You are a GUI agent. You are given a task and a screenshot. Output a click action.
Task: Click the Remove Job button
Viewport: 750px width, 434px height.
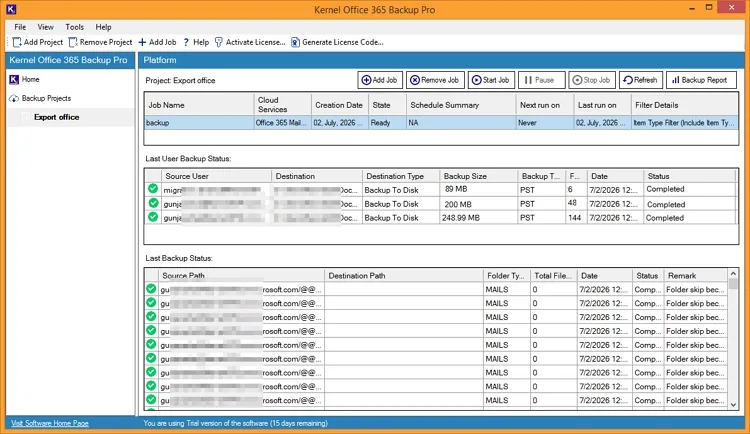435,80
